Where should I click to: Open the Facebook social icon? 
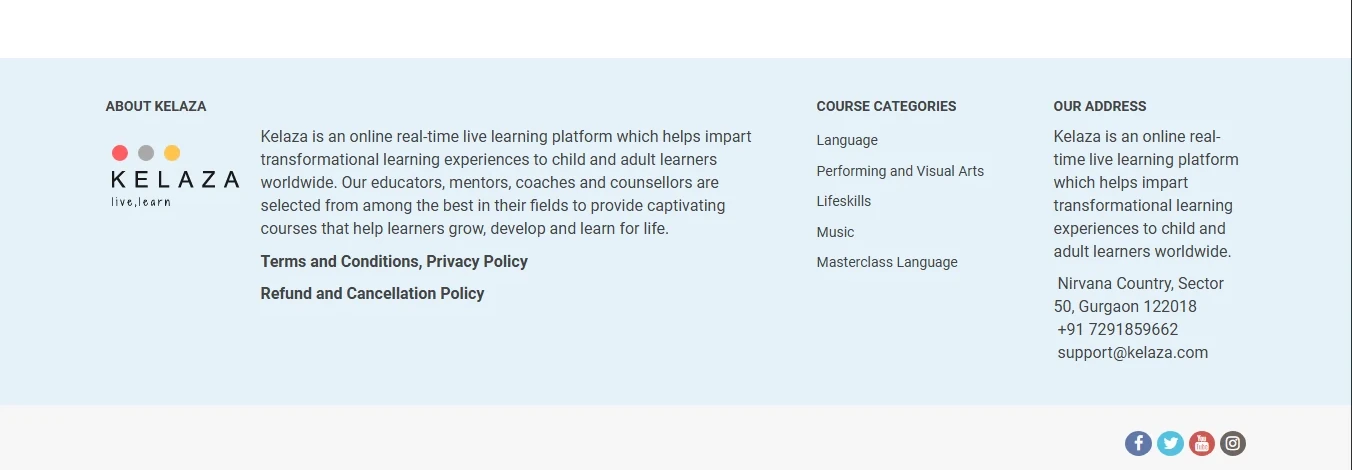(1138, 443)
